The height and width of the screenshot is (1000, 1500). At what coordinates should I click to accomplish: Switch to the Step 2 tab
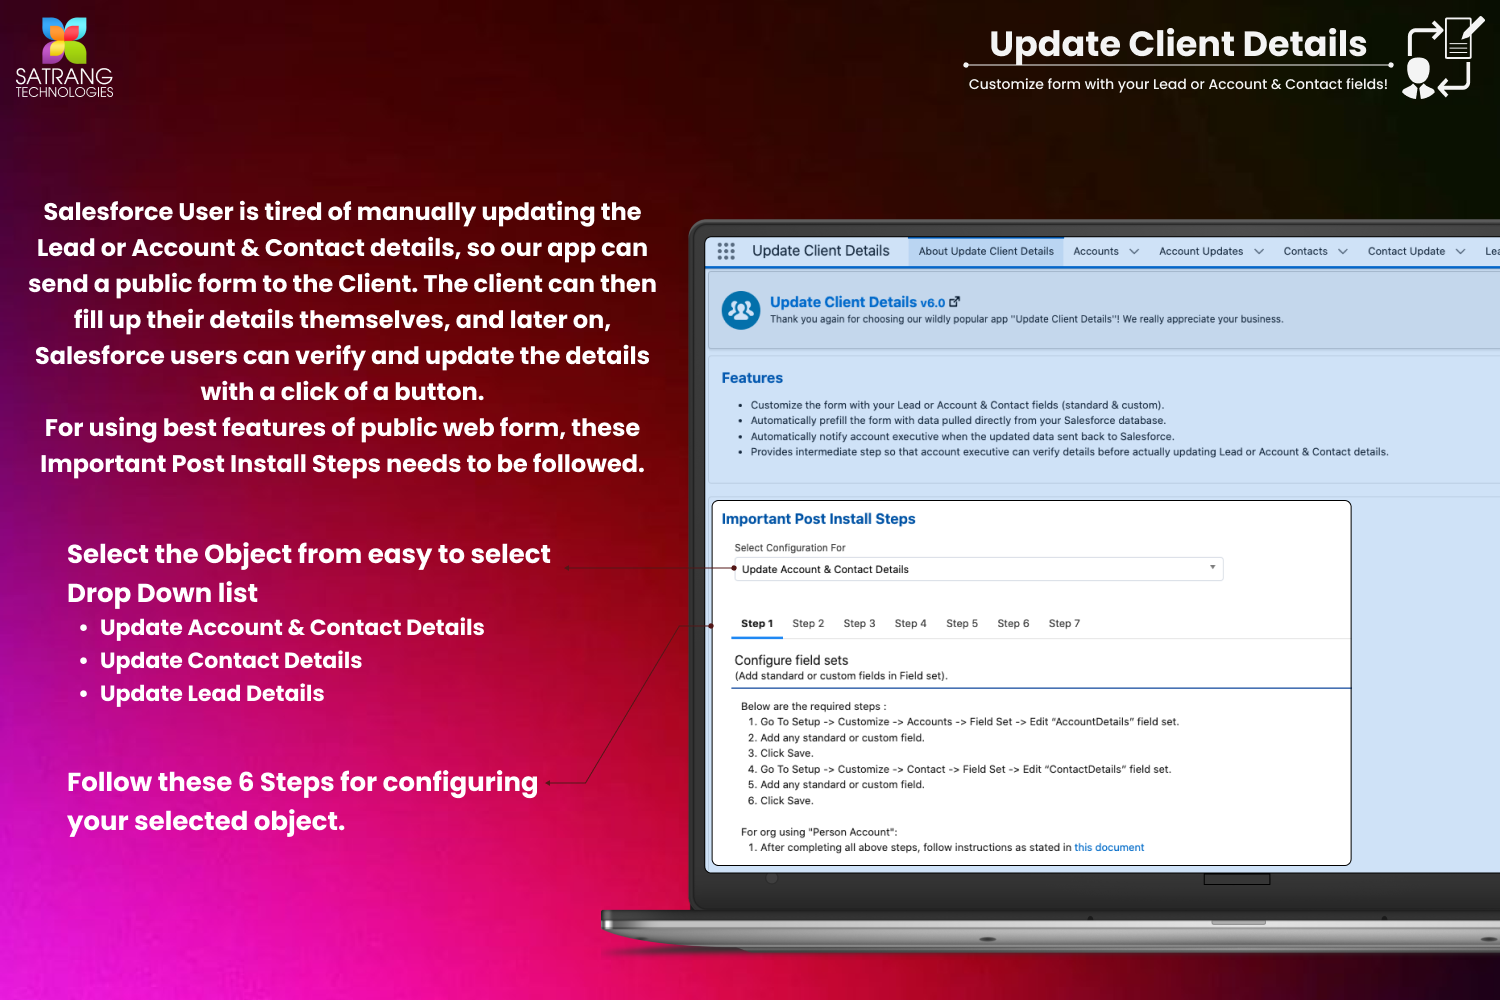coord(808,623)
